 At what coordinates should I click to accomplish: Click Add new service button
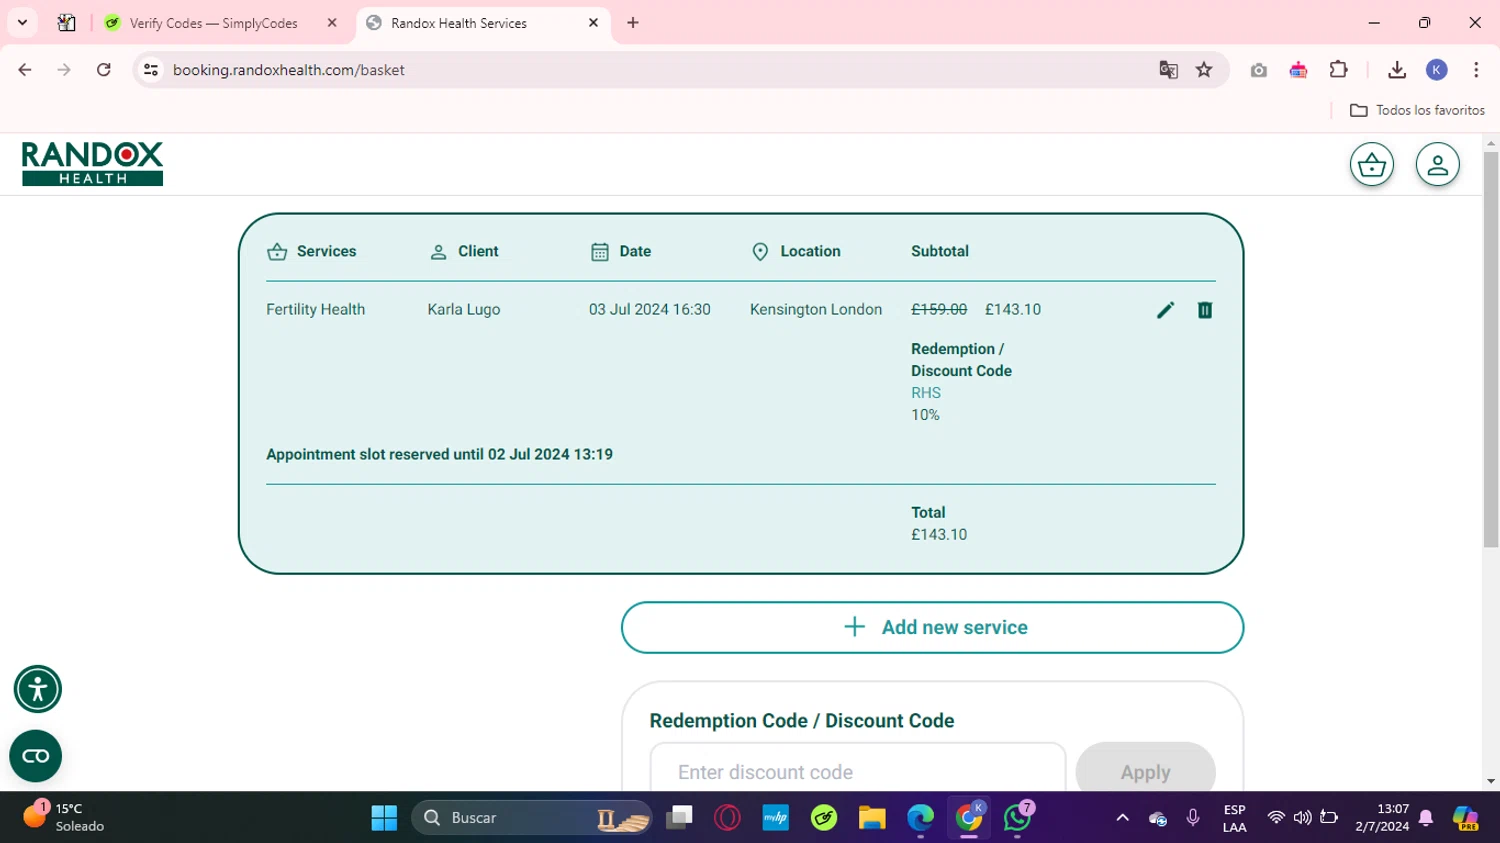[x=932, y=627]
